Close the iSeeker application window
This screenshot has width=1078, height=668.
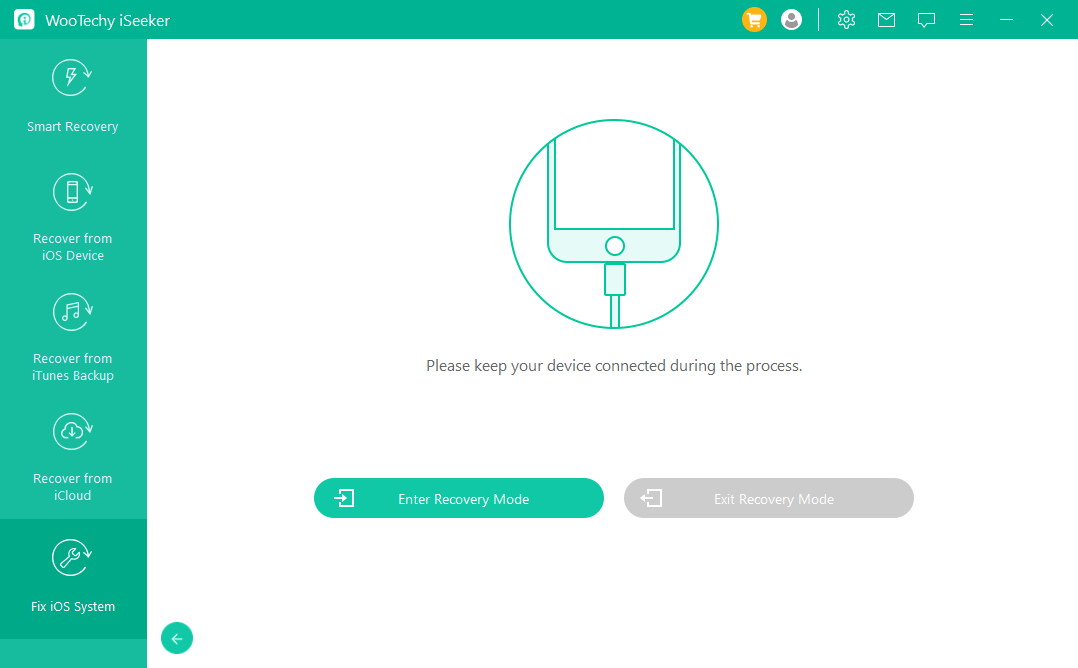tap(1047, 20)
